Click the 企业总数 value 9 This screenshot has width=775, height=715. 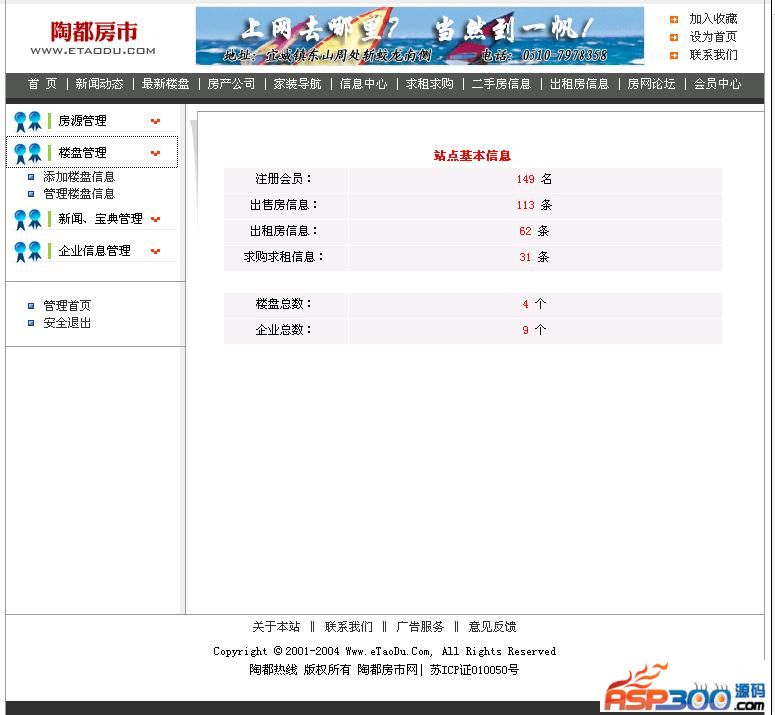pos(525,330)
